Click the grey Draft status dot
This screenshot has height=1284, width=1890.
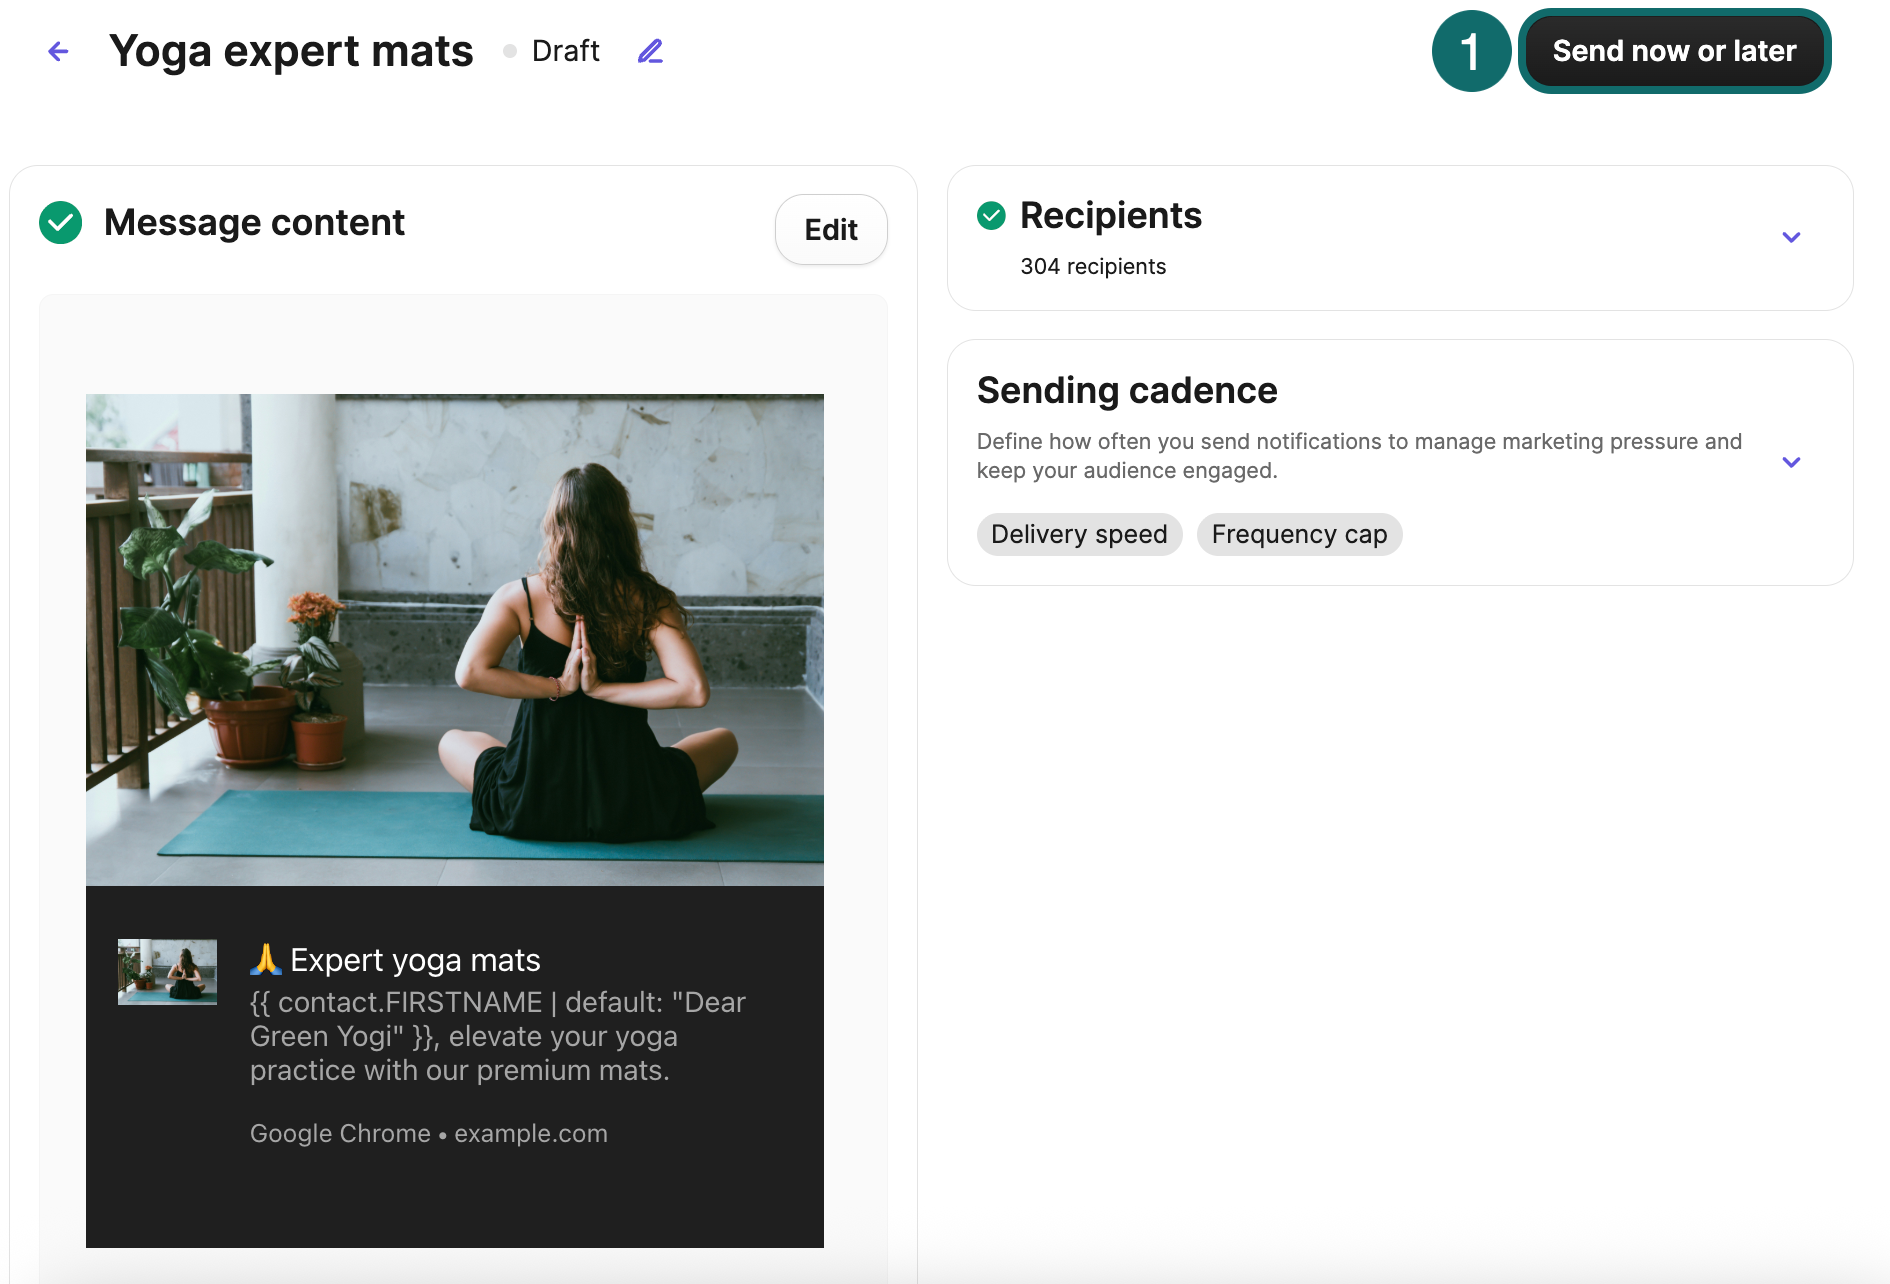click(x=510, y=51)
